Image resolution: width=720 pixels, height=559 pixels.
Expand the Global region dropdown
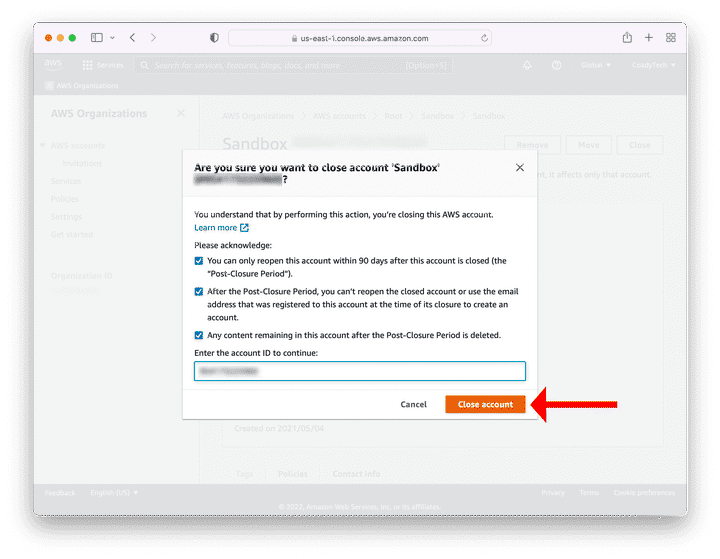coord(596,65)
